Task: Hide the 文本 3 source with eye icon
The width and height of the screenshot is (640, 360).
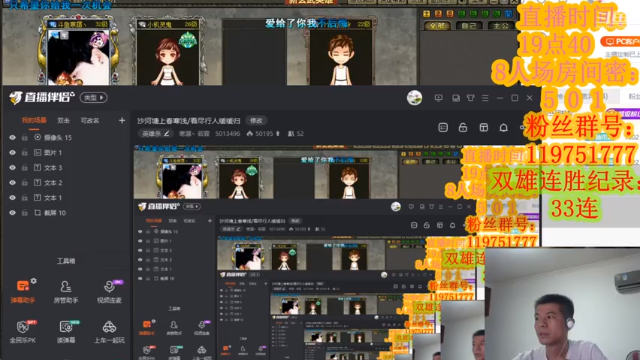Action: (13, 168)
